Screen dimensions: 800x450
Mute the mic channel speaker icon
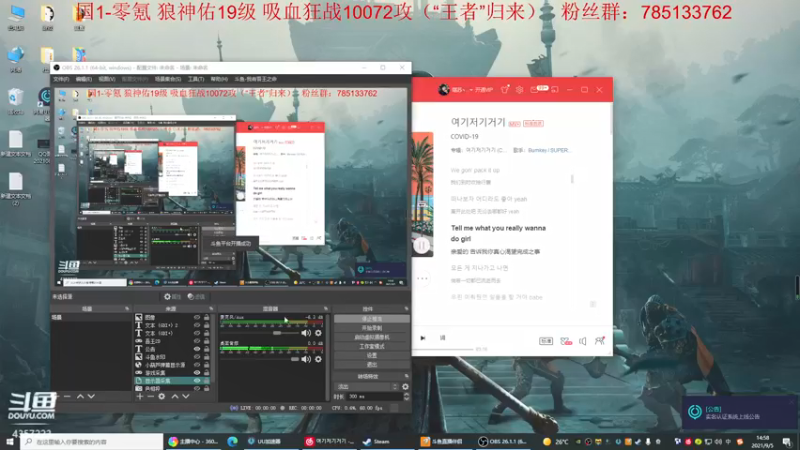tap(306, 333)
